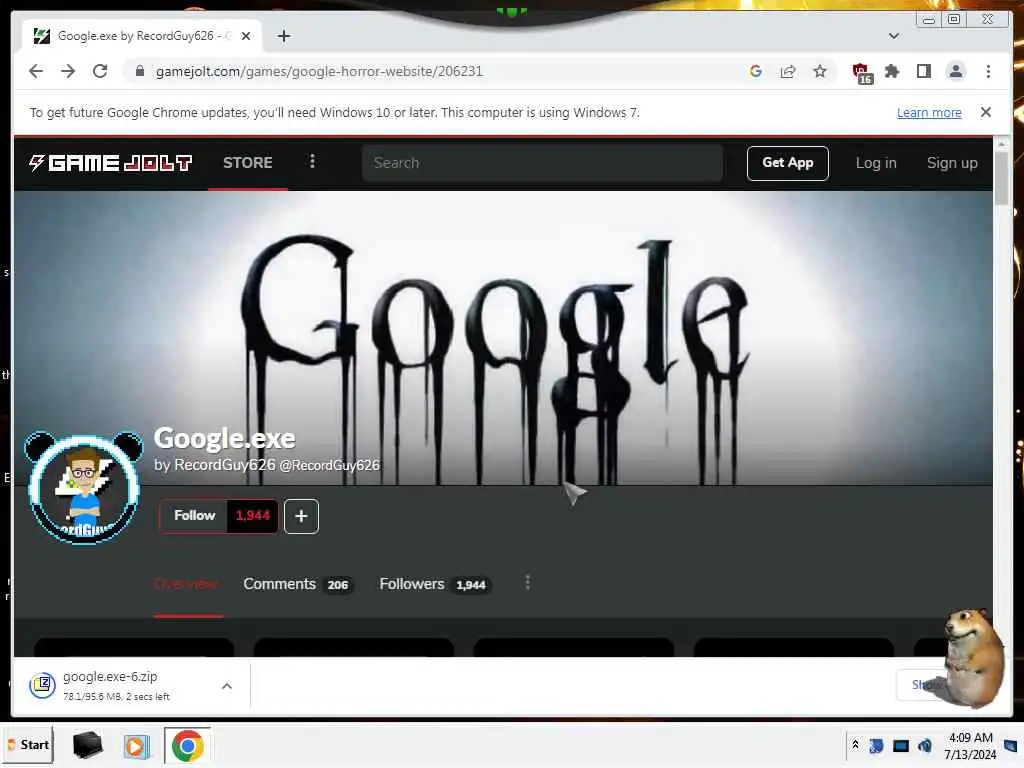Screen dimensions: 1024x768
Task: Open the 4:09 AM taskbar clock
Action: point(970,745)
